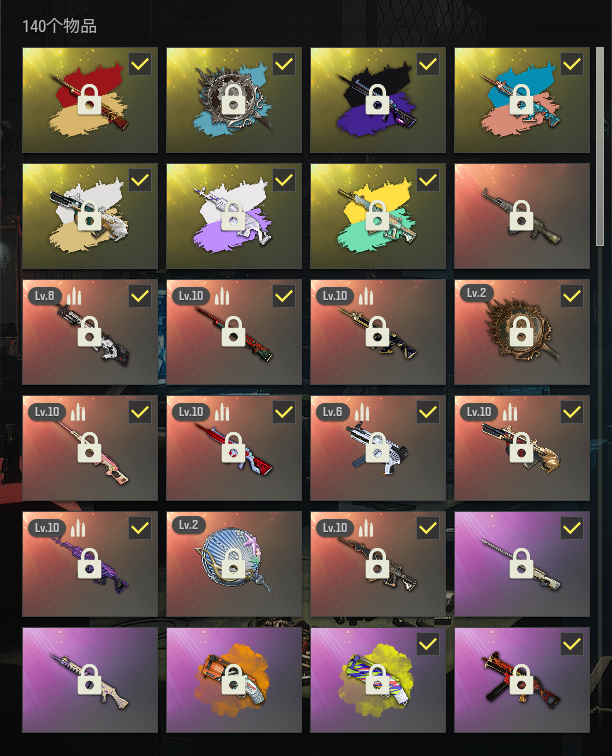Toggle the checkbox on yellow smoke pistol item
The height and width of the screenshot is (756, 612).
pyautogui.click(x=428, y=644)
